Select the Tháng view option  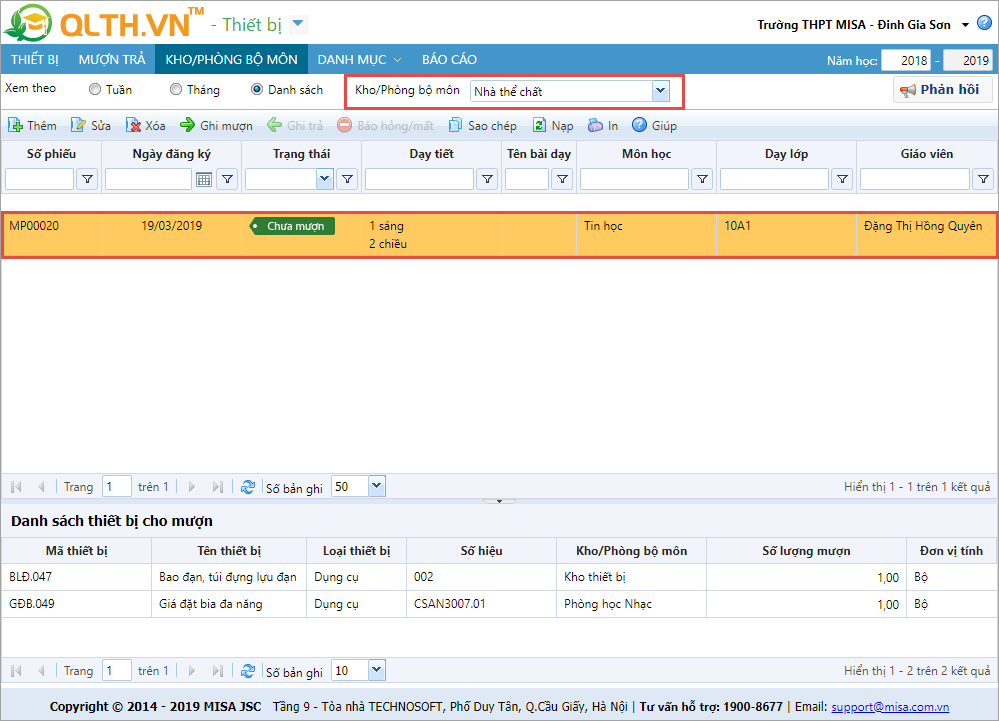click(x=176, y=89)
